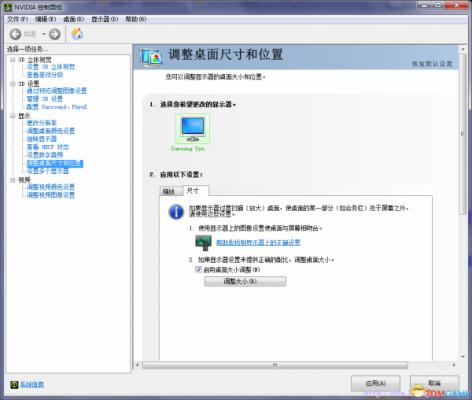Screen dimensions: 472x400
Task: Click the 应用 apply button
Action: click(x=376, y=384)
